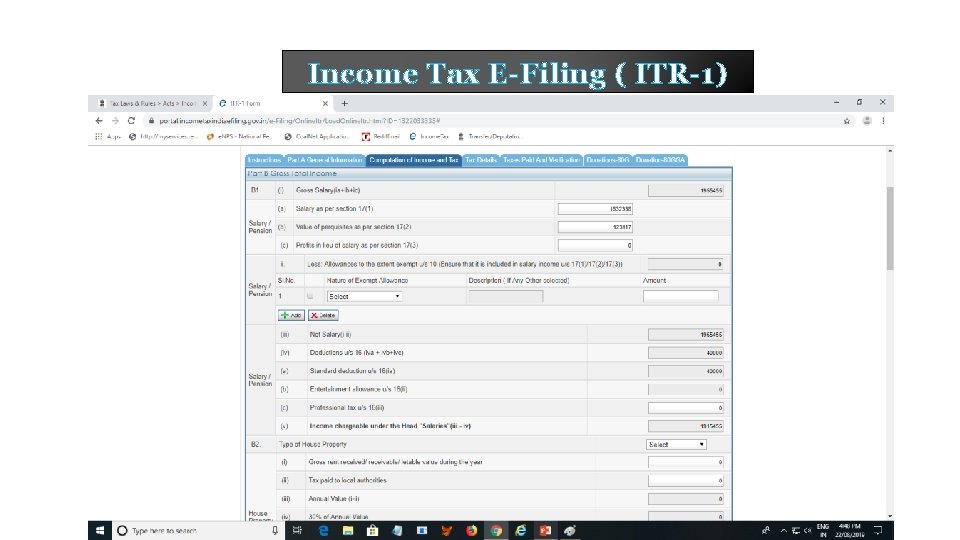Go back to the previous browser page

tap(99, 121)
